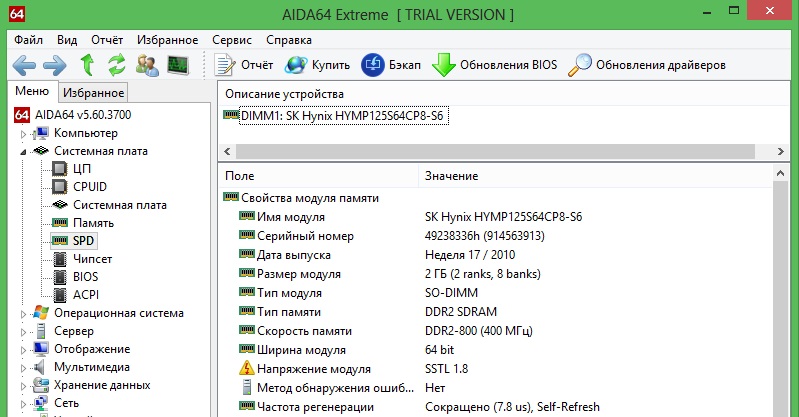
Task: Go back with the blue left arrow
Action: point(24,65)
